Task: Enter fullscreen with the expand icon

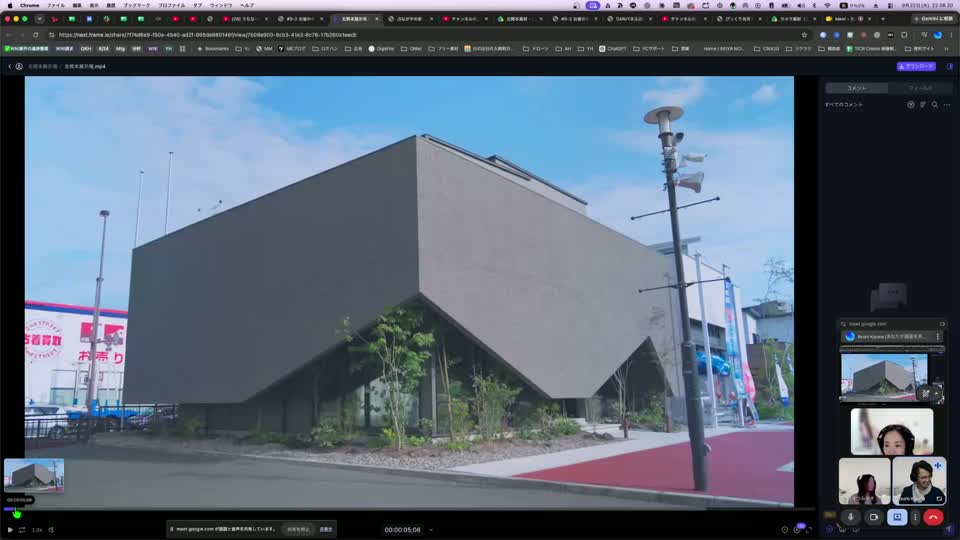Action: click(x=809, y=530)
